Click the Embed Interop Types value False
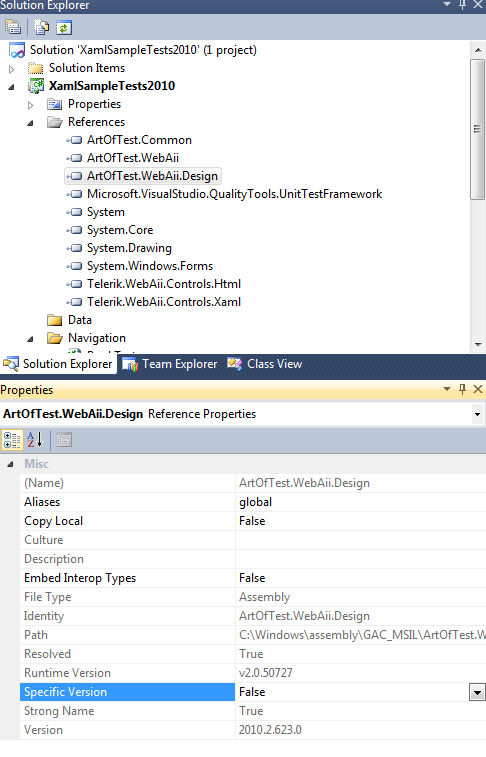Screen dimensions: 486x757 point(252,578)
